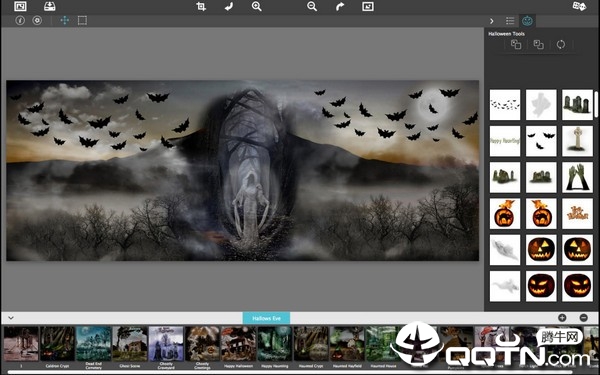Click the undo arrow icon
Image resolution: width=600 pixels, height=375 pixels.
coord(229,6)
